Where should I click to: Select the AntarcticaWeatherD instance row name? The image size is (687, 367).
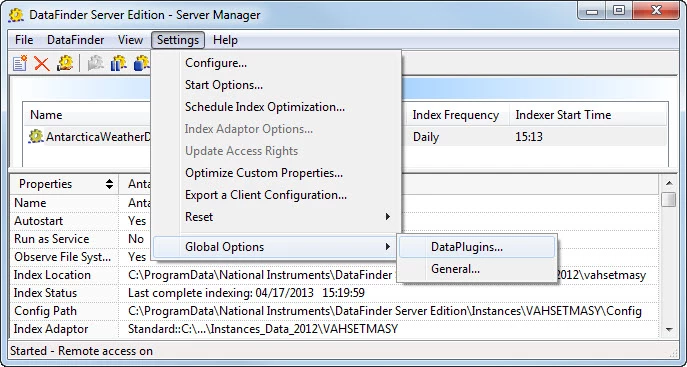coord(98,137)
